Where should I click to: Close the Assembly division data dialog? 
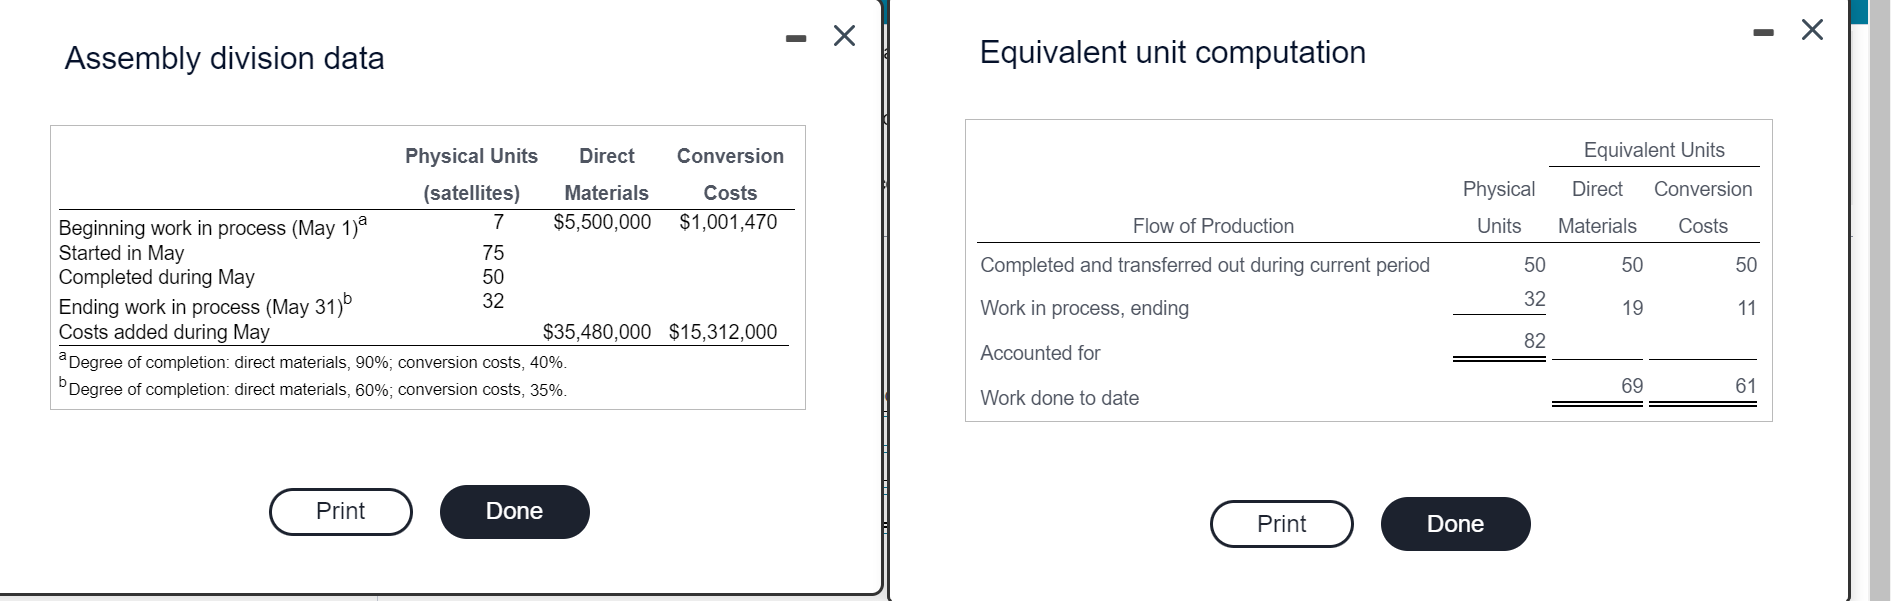click(x=844, y=36)
